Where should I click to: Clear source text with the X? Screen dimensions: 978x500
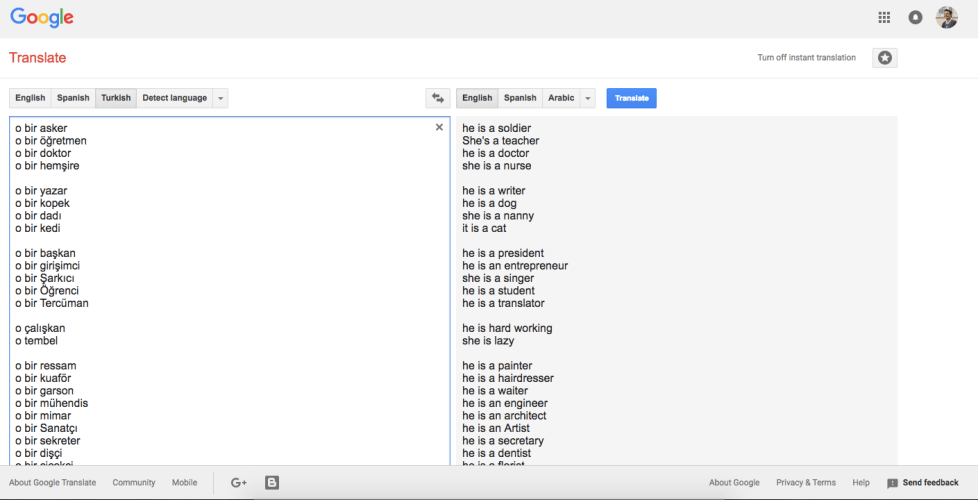pyautogui.click(x=439, y=127)
